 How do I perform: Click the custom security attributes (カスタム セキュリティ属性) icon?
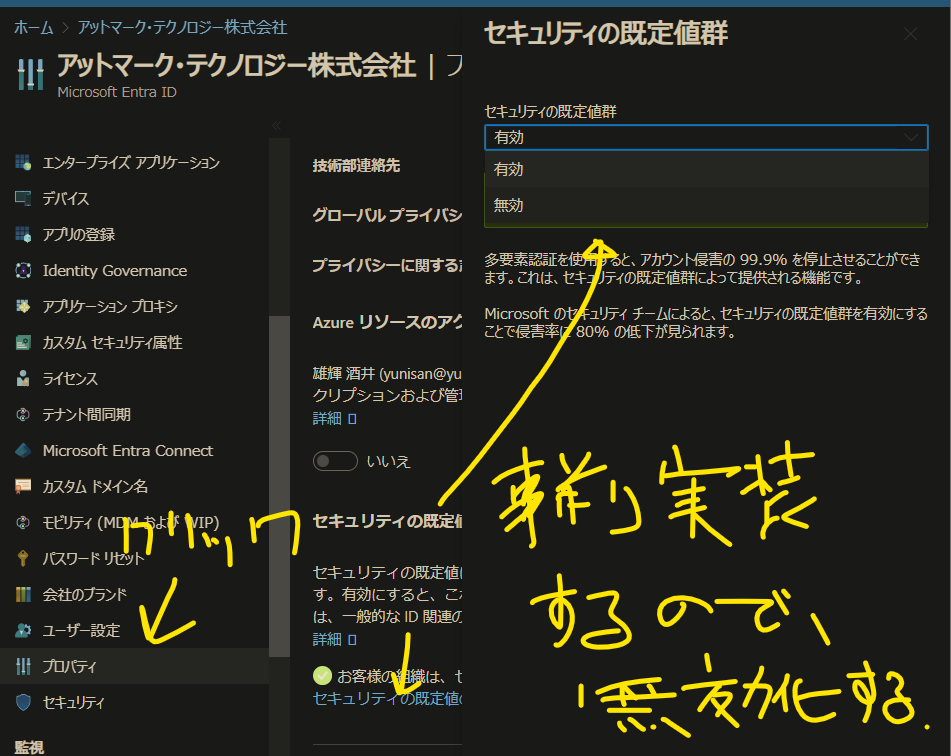23,343
